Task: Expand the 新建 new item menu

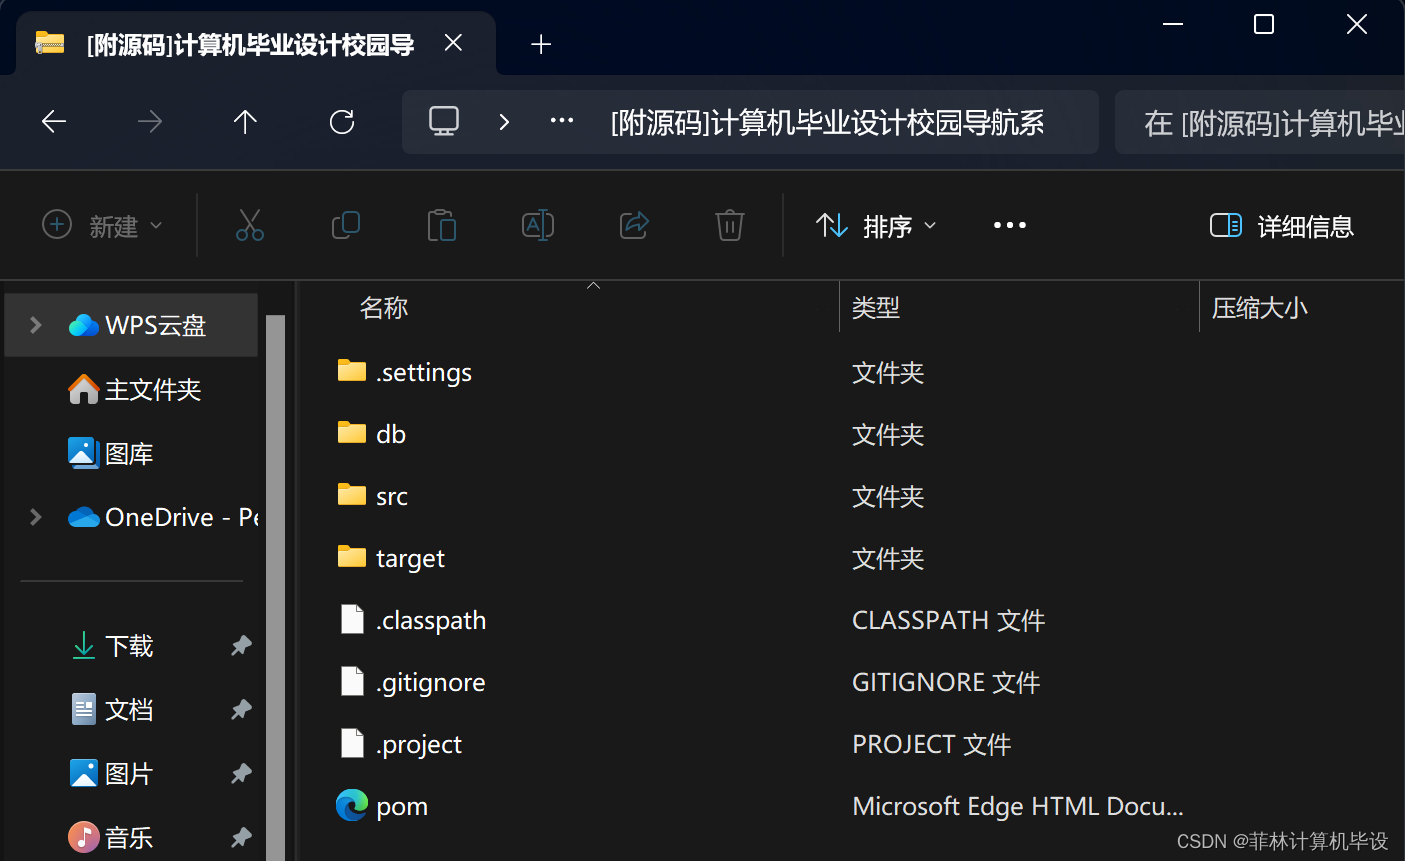Action: (x=103, y=226)
